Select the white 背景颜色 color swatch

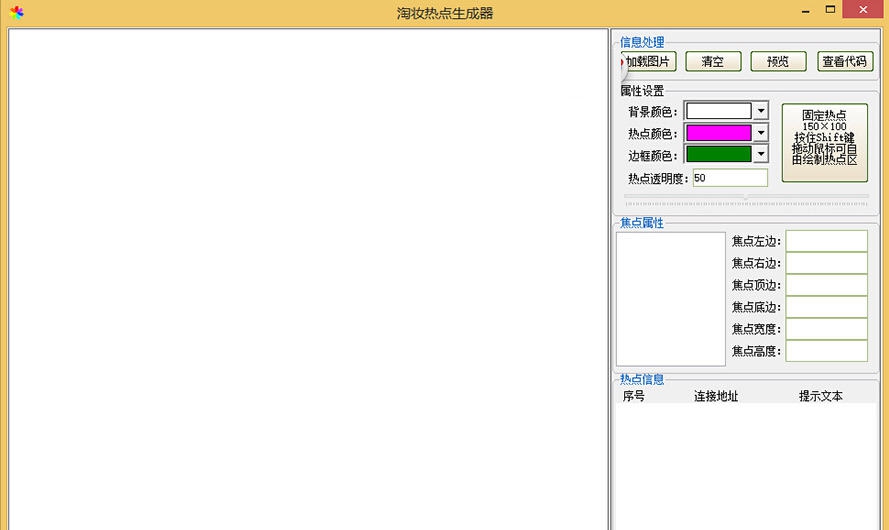click(718, 111)
